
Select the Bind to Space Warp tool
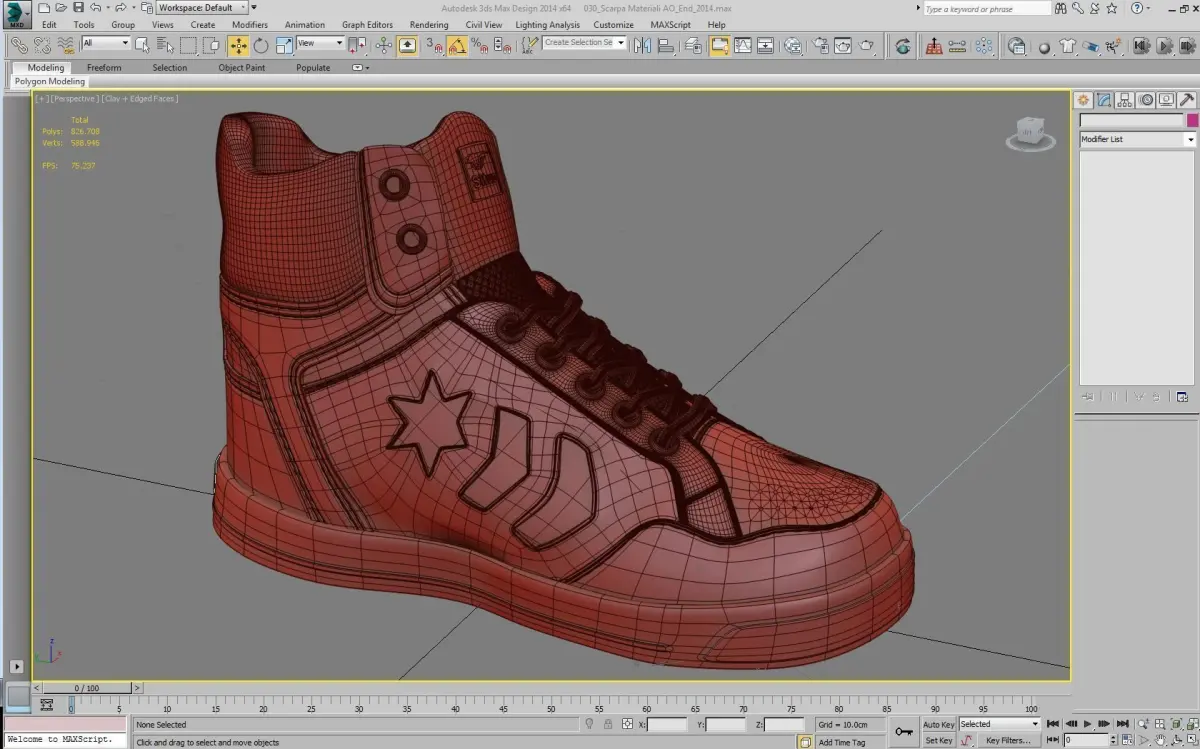65,45
